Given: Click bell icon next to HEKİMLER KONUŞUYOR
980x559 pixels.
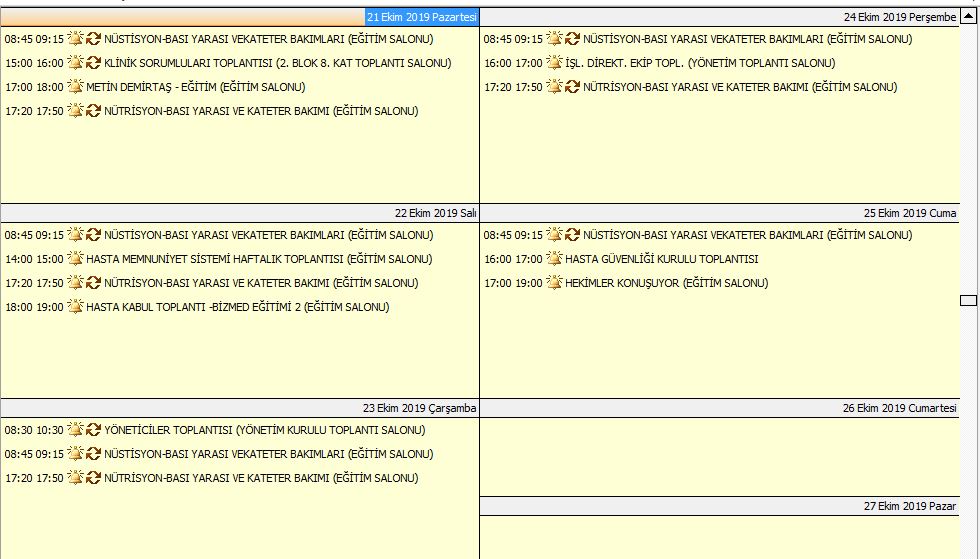Looking at the screenshot, I should 554,283.
